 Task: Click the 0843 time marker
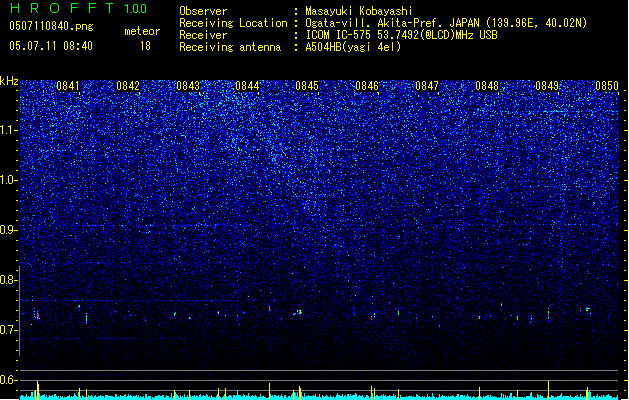[188, 86]
